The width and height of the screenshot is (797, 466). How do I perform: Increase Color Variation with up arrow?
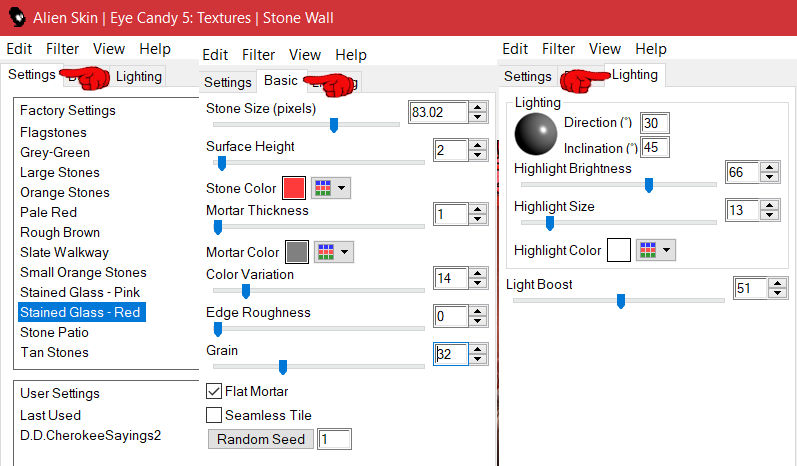coord(477,273)
